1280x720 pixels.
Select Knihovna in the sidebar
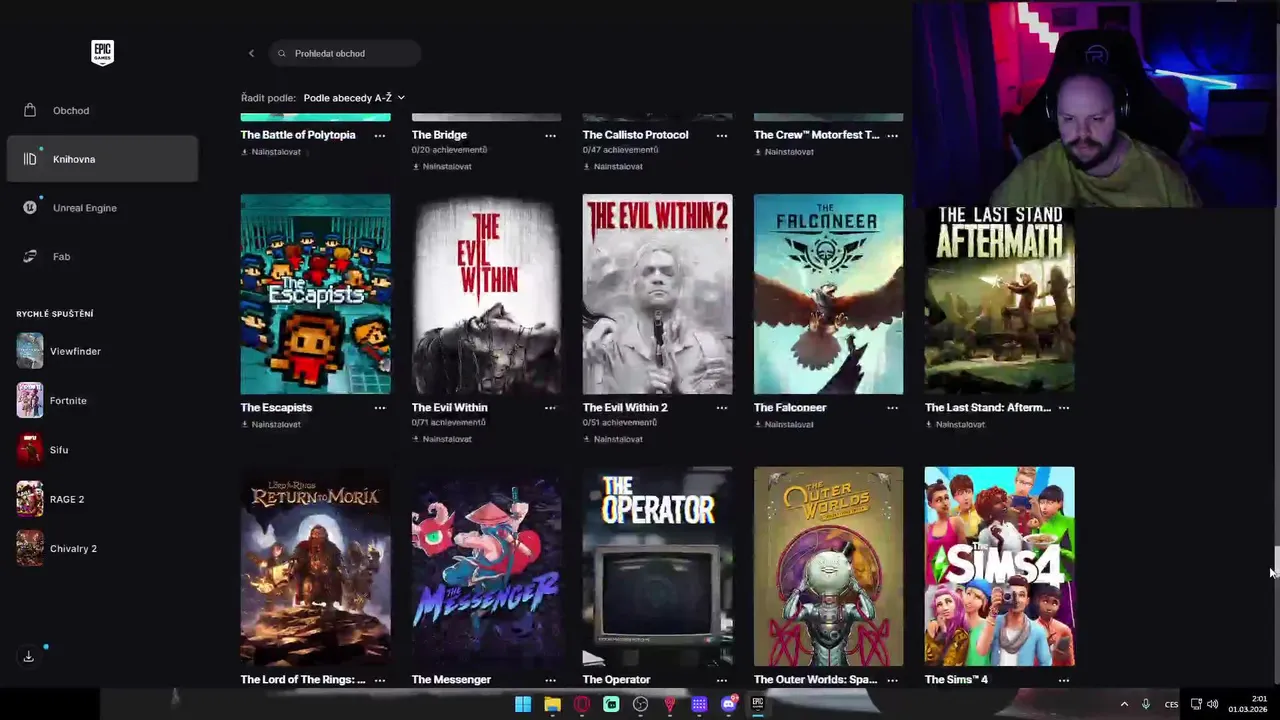point(102,159)
